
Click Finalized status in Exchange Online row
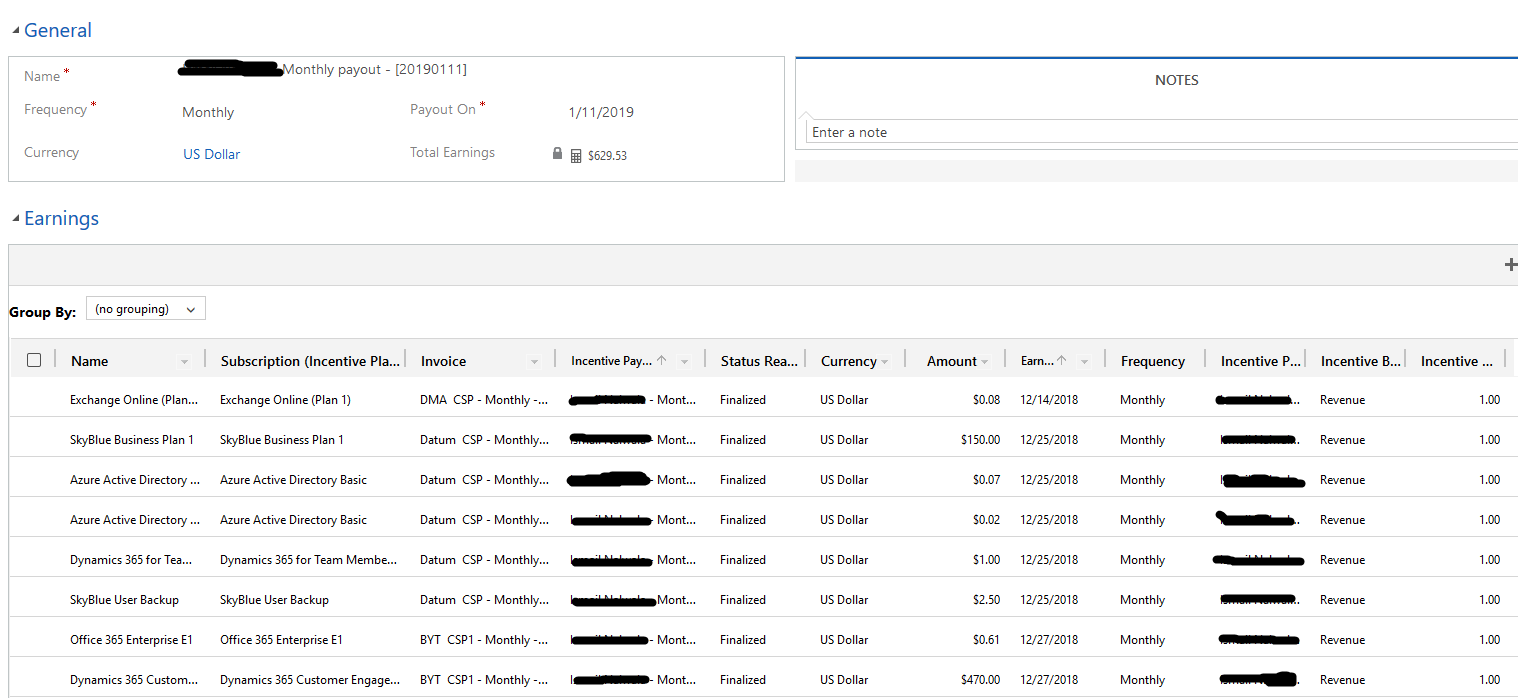tap(743, 400)
